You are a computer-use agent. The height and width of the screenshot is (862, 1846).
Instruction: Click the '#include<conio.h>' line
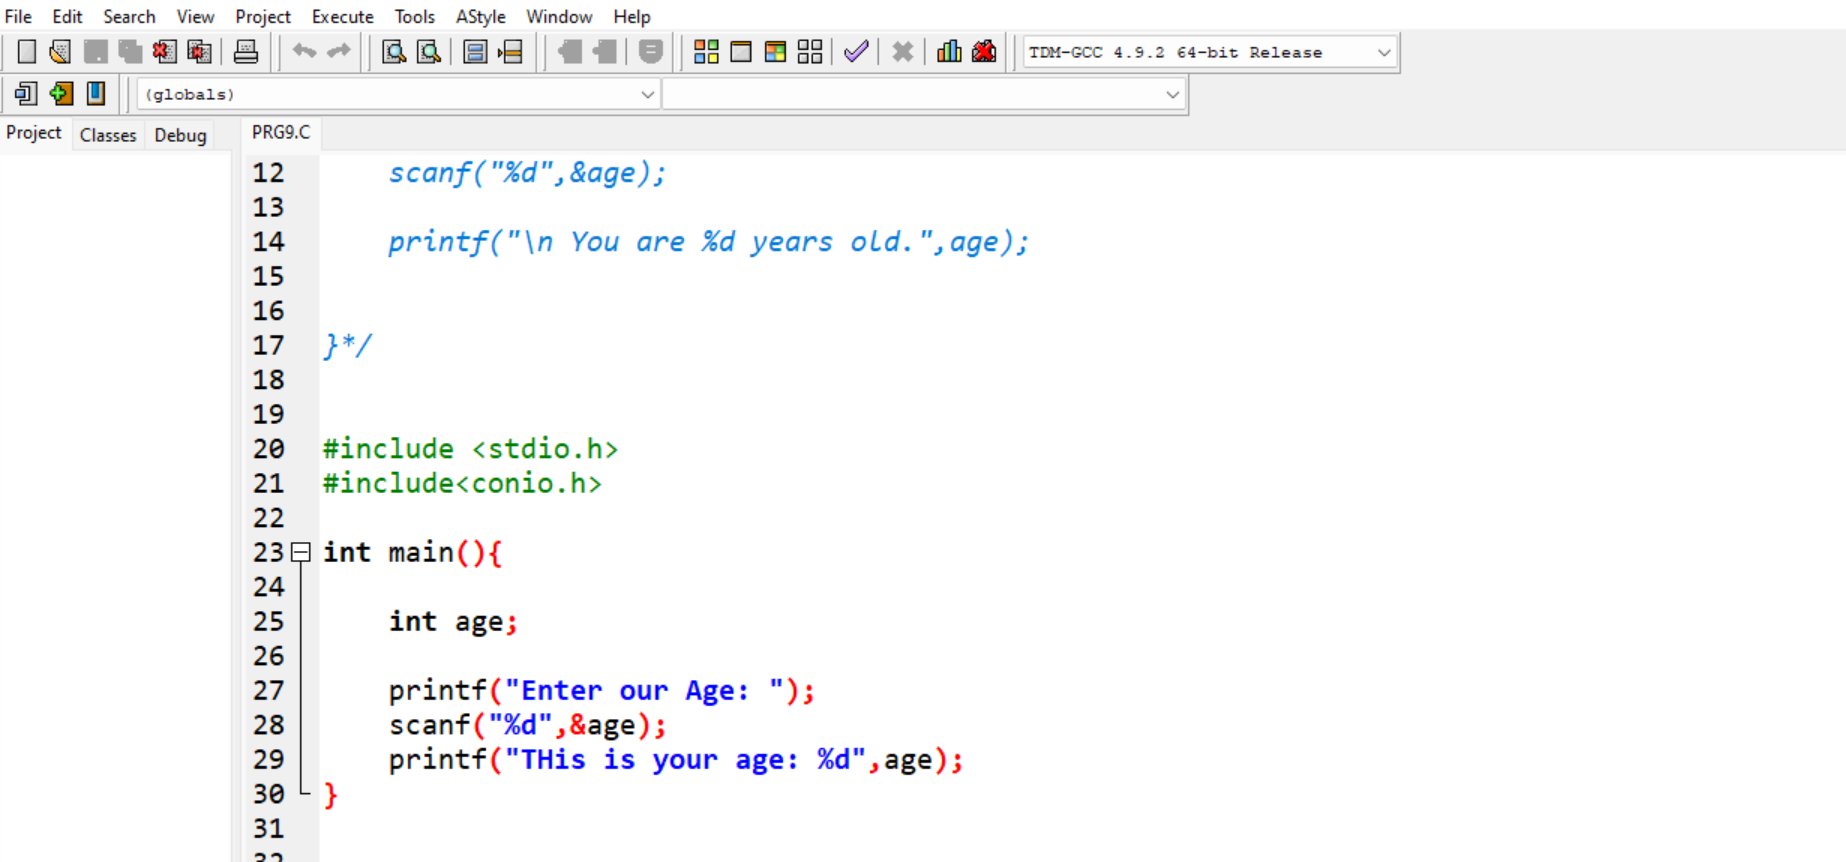462,484
